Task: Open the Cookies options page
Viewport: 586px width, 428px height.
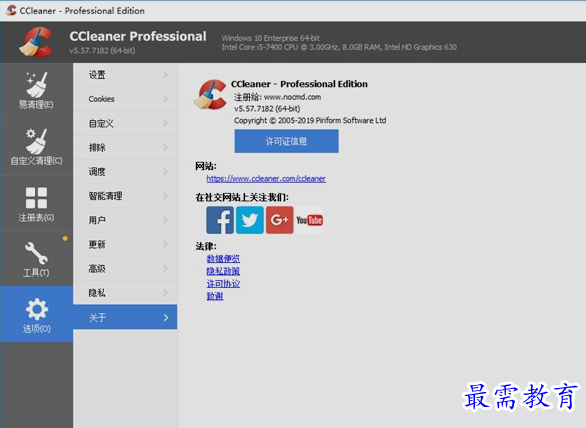Action: pos(125,99)
